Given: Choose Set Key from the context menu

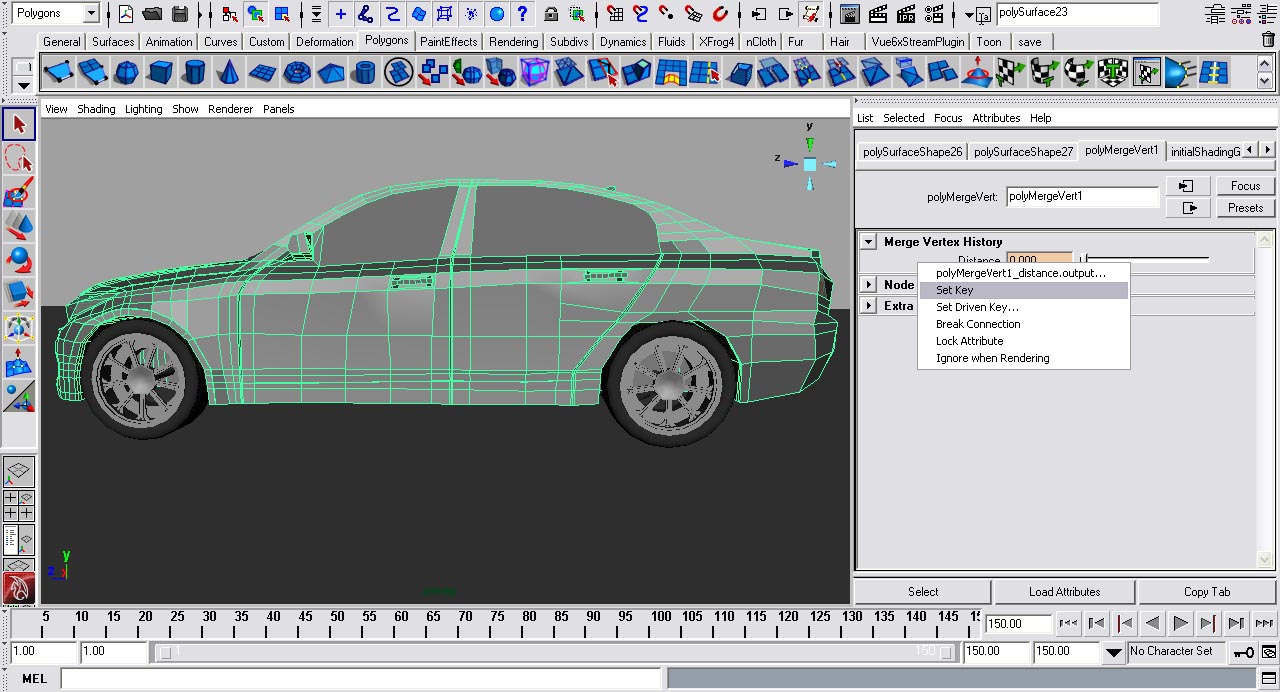Looking at the screenshot, I should (x=1024, y=290).
